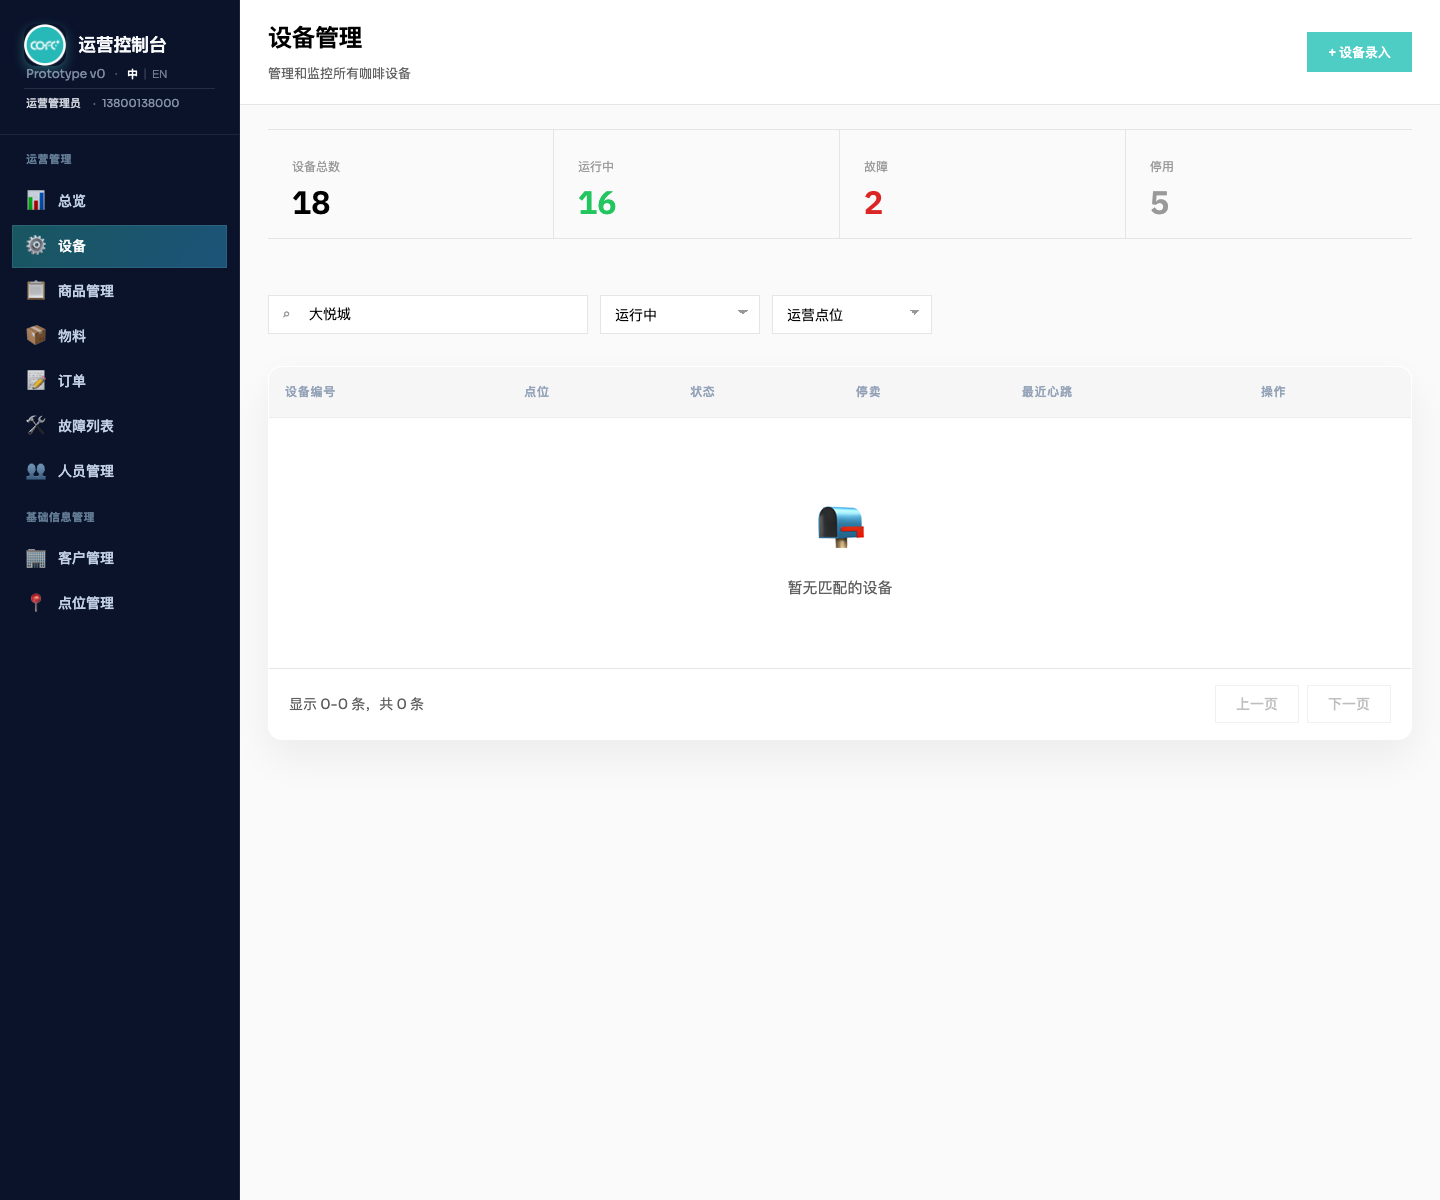Click the phone number 13800138000
The height and width of the screenshot is (1200, 1440).
pyautogui.click(x=141, y=103)
